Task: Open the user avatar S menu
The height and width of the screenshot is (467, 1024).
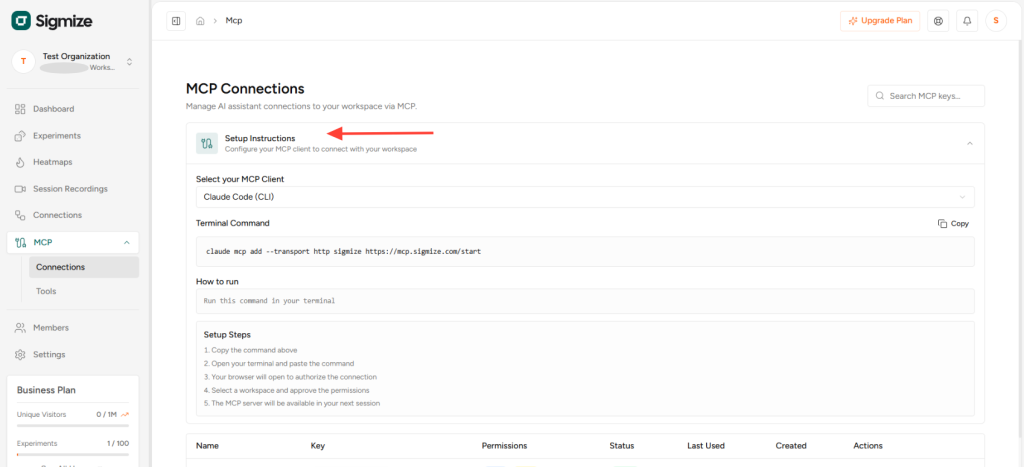Action: 996,21
